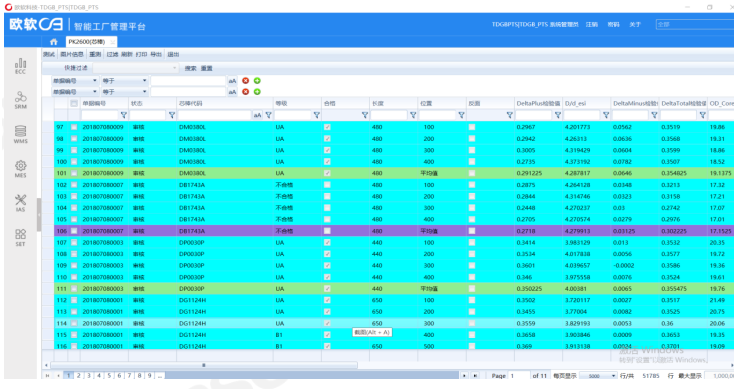Jump to the first page of results
This screenshot has height=389, width=734.
coord(47,375)
